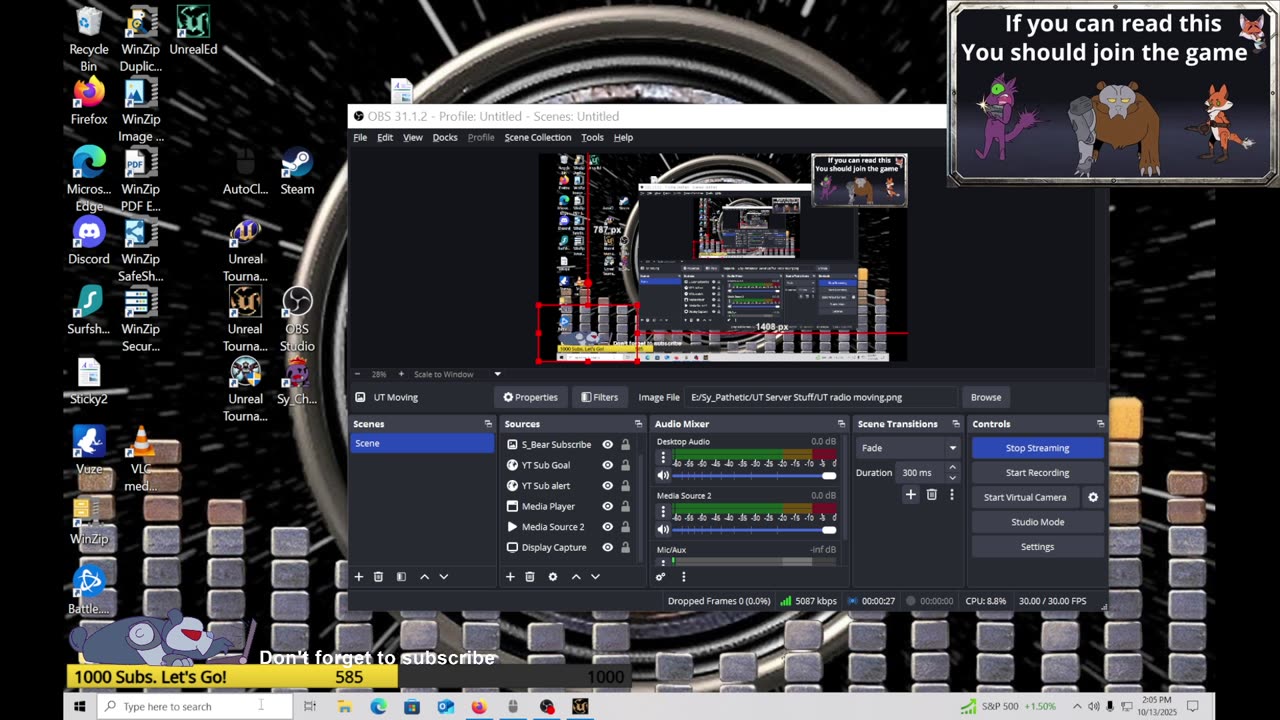Viewport: 1280px width, 720px height.
Task: Open transition properties three-dot menu
Action: coord(951,494)
